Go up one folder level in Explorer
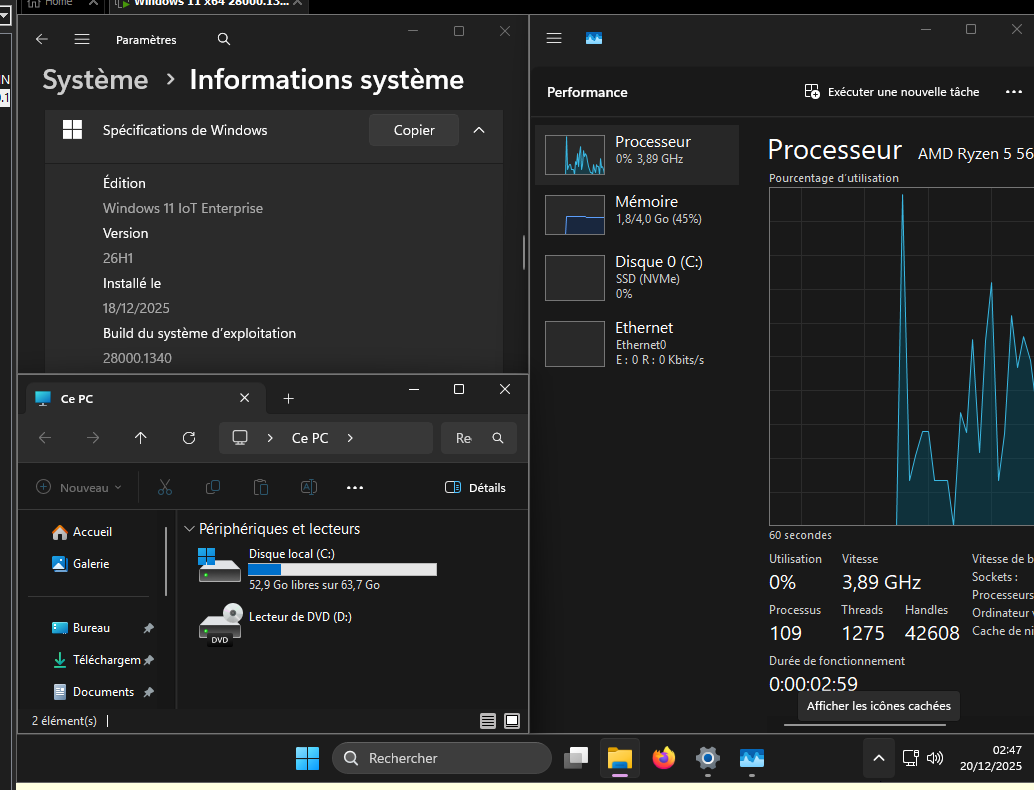1034x790 pixels. click(x=141, y=438)
